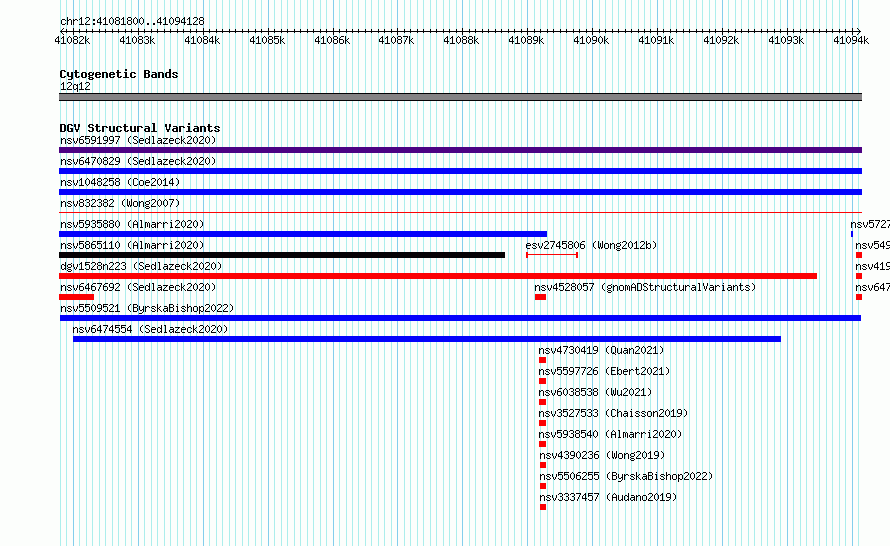Open dgv1528n223 (Sedlazeck2020) variant label
The height and width of the screenshot is (546, 890).
pyautogui.click(x=141, y=266)
